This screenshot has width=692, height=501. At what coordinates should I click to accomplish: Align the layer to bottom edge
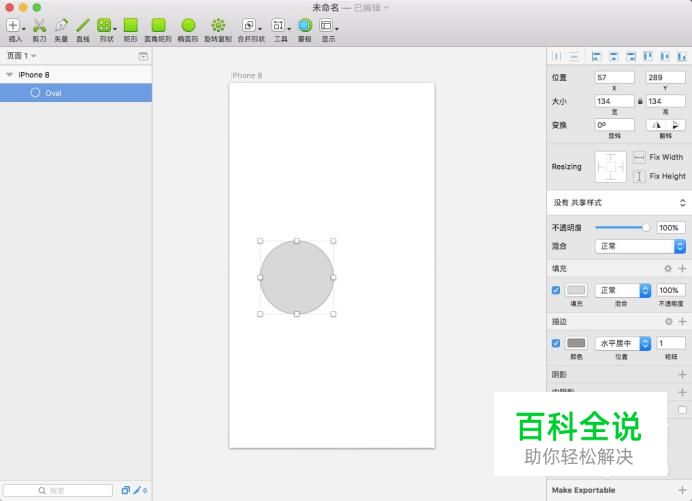click(682, 56)
